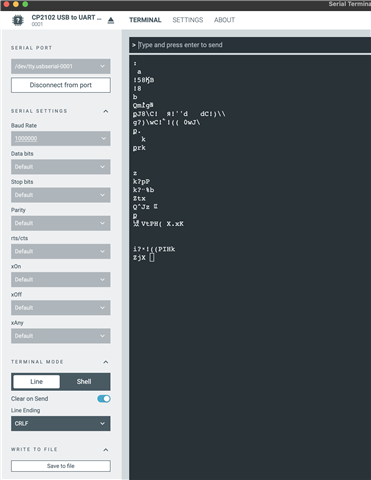Open the SETTINGS tab

pos(188,20)
